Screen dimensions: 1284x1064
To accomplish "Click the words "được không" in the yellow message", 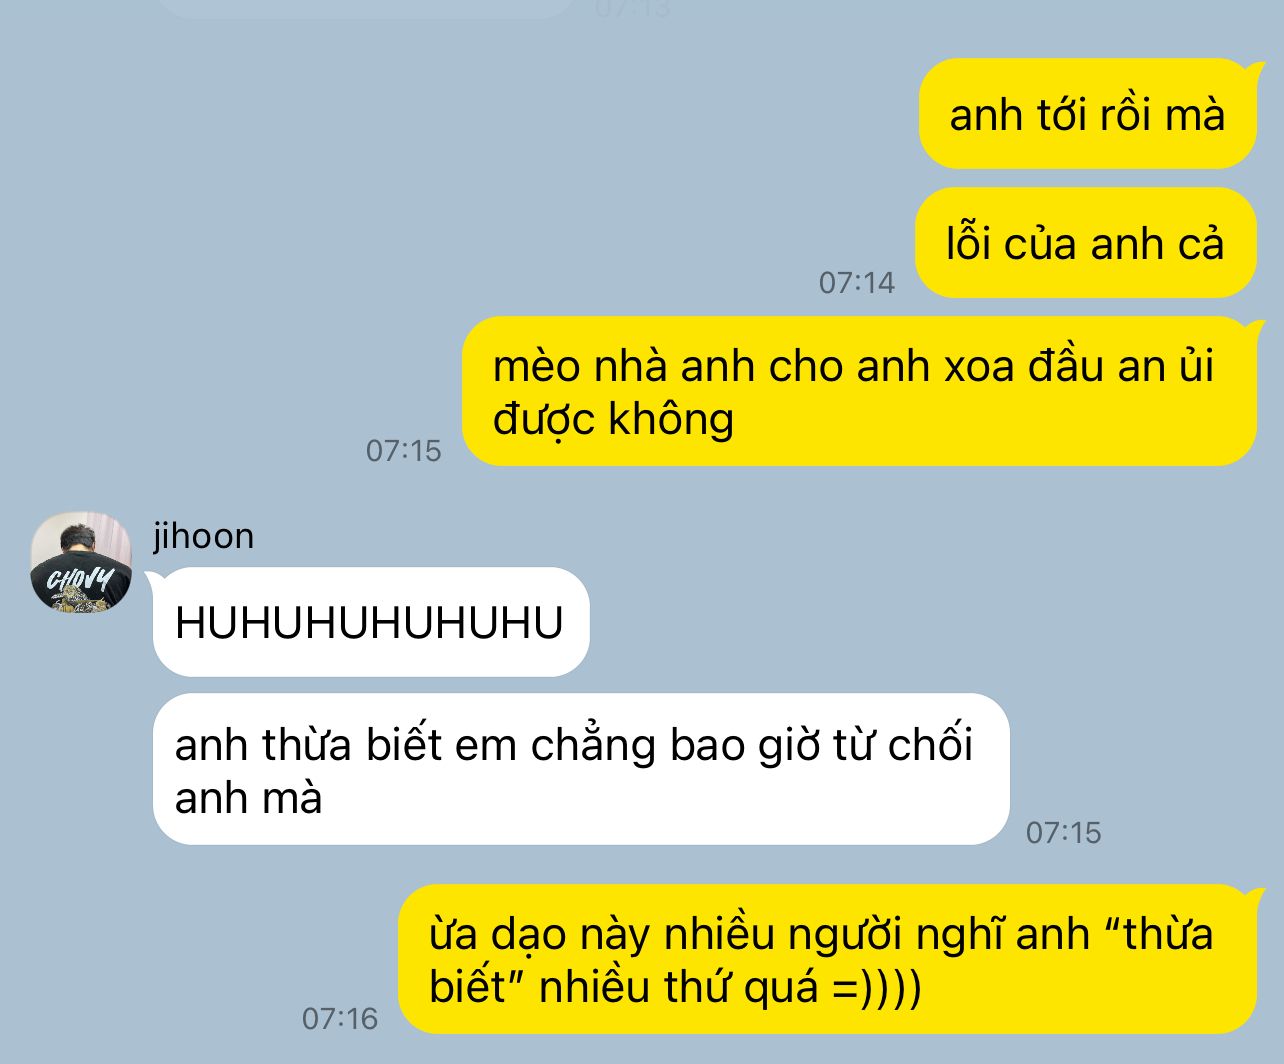I will 613,420.
